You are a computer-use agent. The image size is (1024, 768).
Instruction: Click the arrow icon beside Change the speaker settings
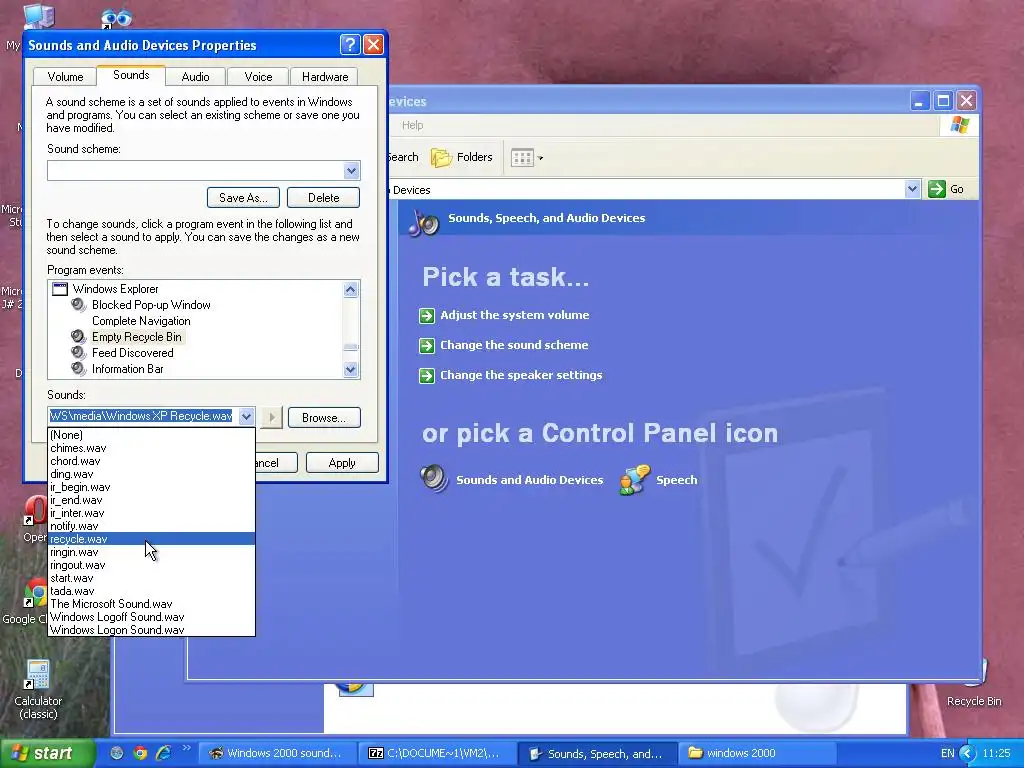(426, 376)
